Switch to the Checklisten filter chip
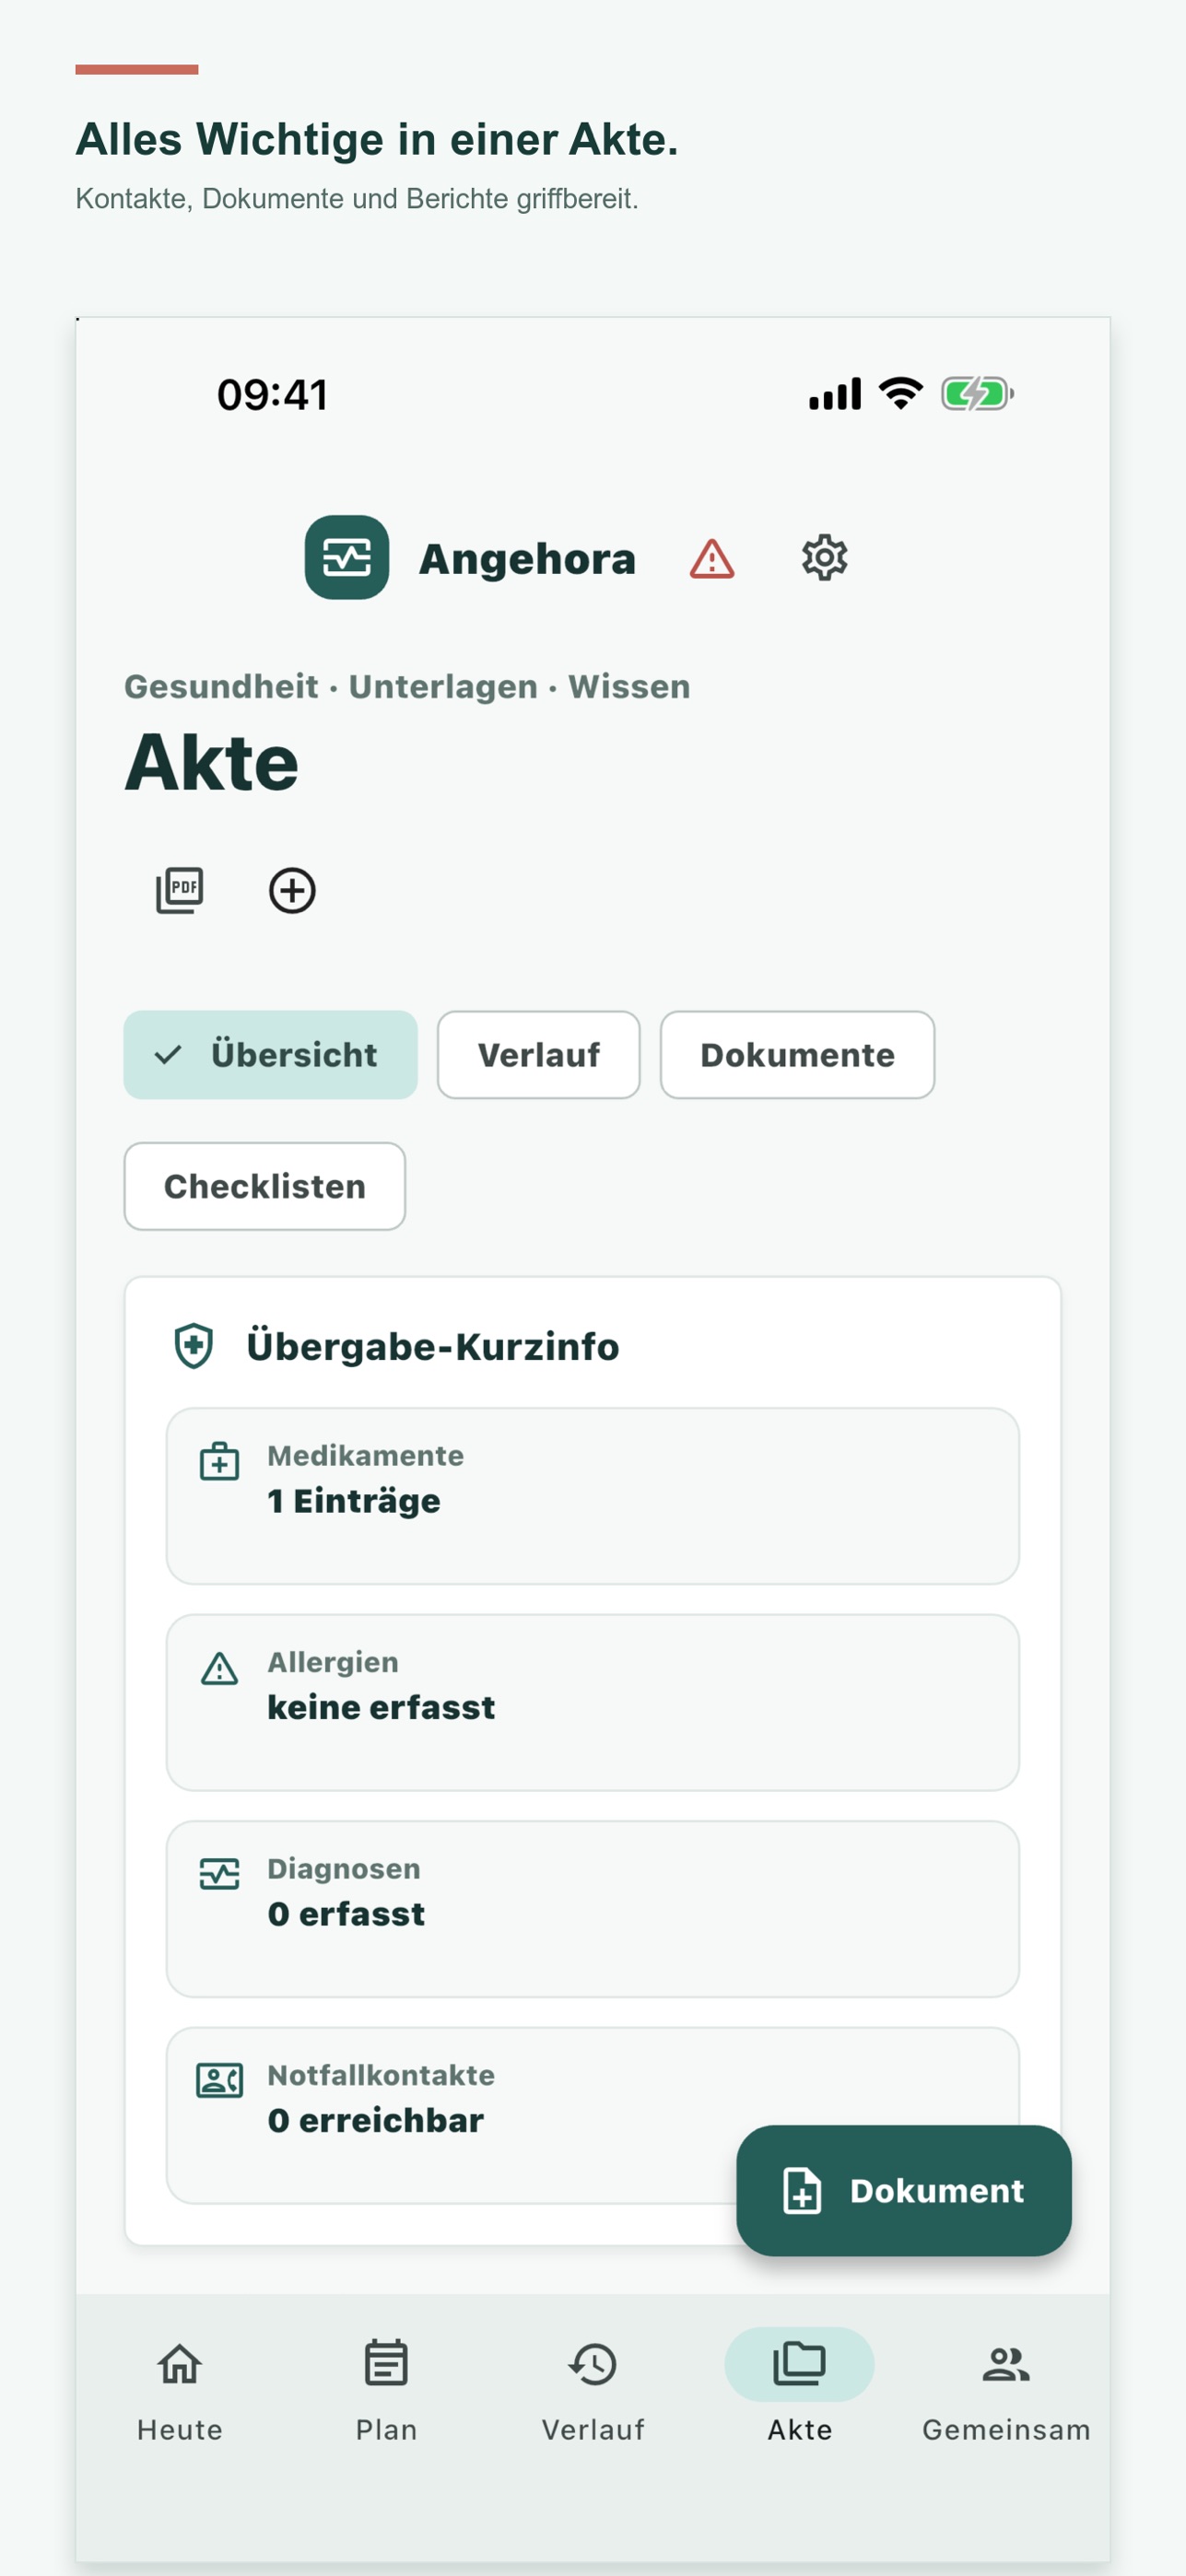The height and width of the screenshot is (2576, 1186). tap(264, 1186)
